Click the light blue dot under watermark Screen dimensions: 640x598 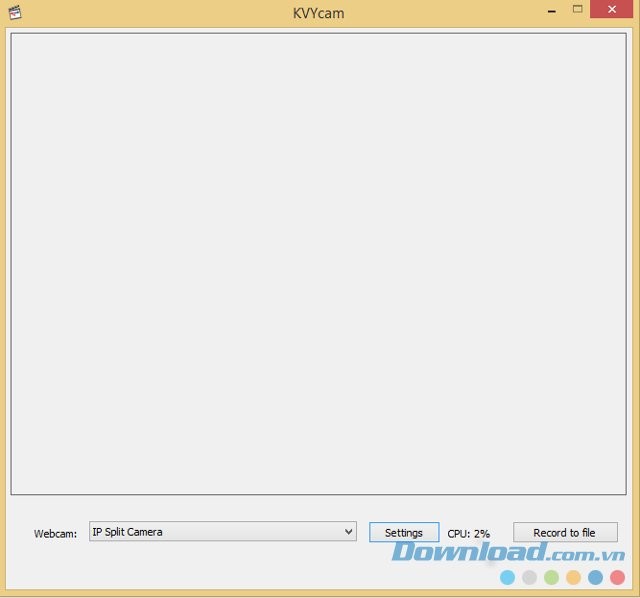tap(508, 577)
